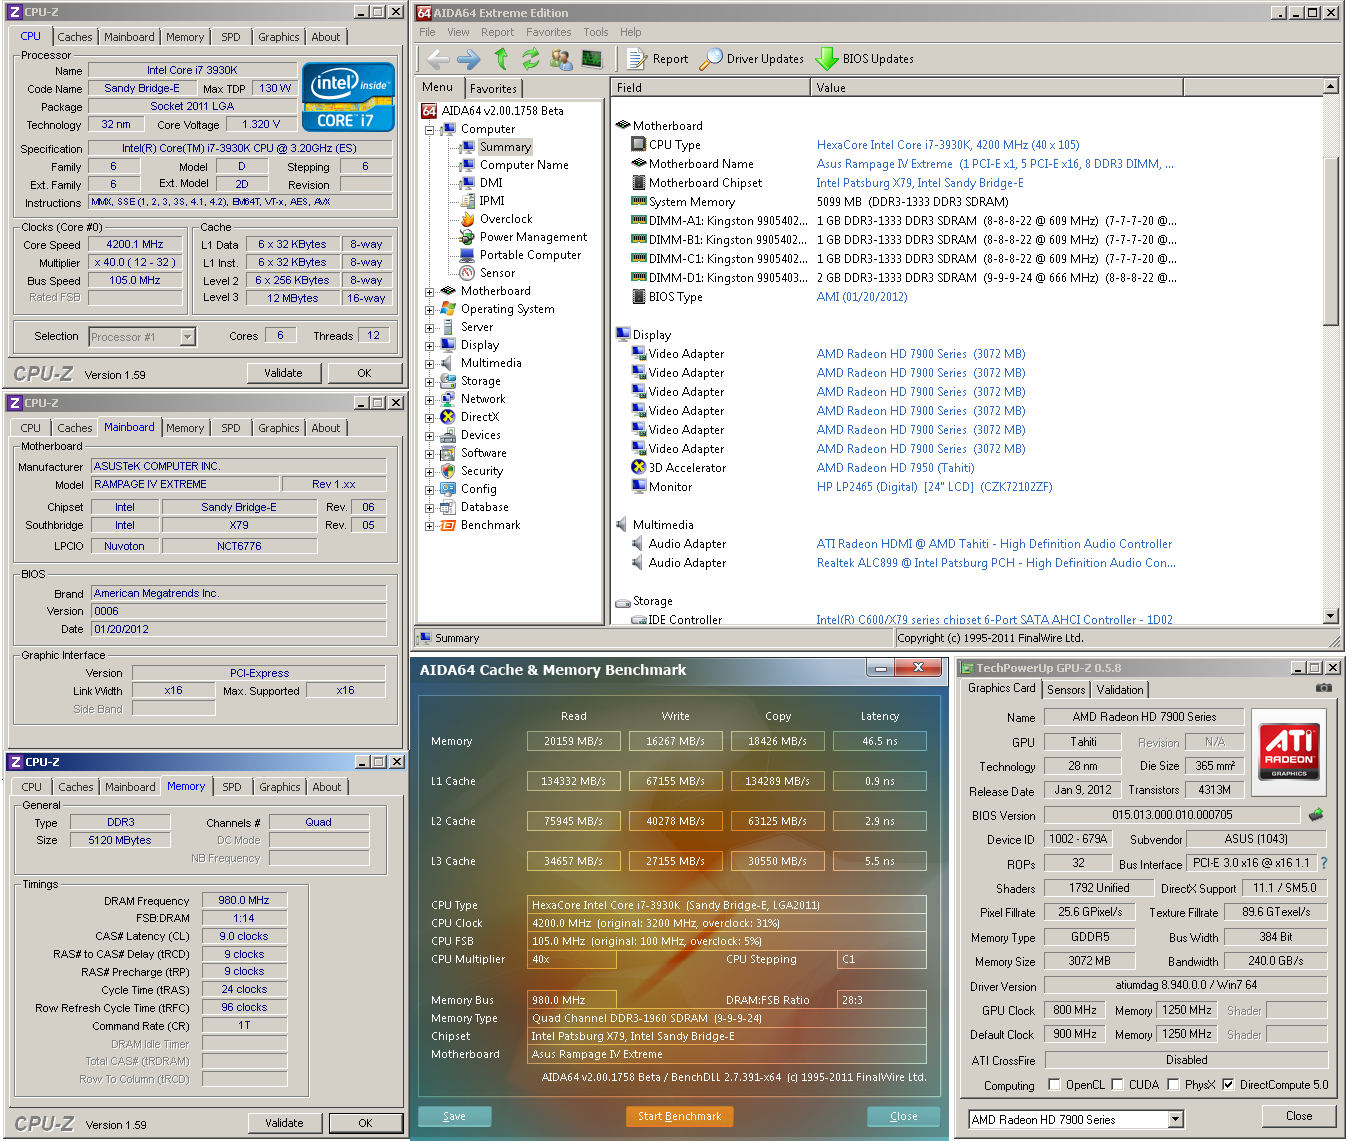This screenshot has width=1350, height=1141.
Task: Open CPU-Z Processor #1 selection dropdown
Action: pos(187,337)
